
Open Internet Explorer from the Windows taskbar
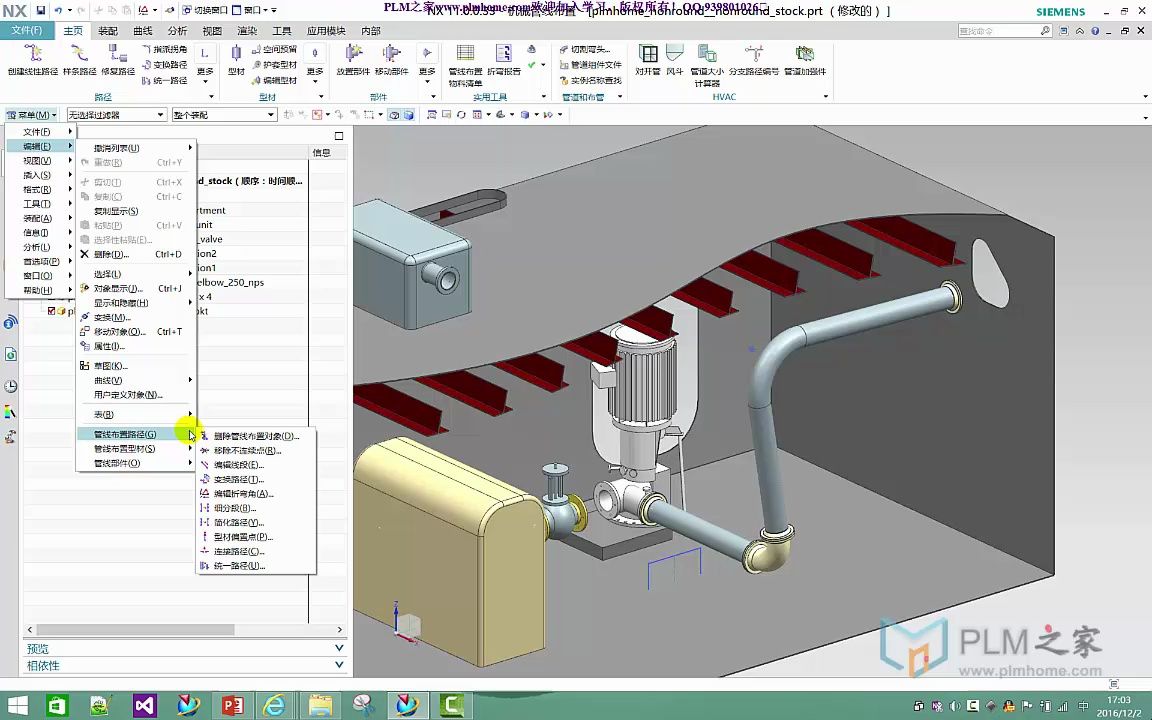click(x=274, y=706)
